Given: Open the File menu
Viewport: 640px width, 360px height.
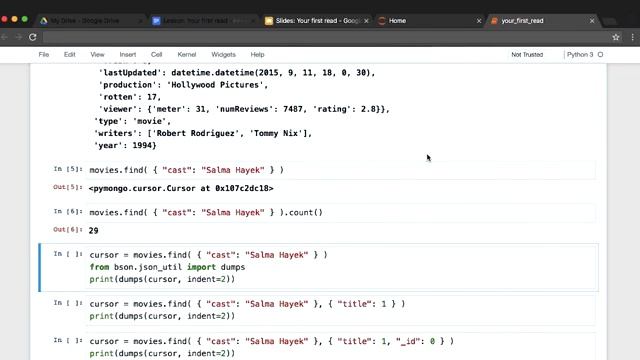Looking at the screenshot, I should tap(44, 54).
